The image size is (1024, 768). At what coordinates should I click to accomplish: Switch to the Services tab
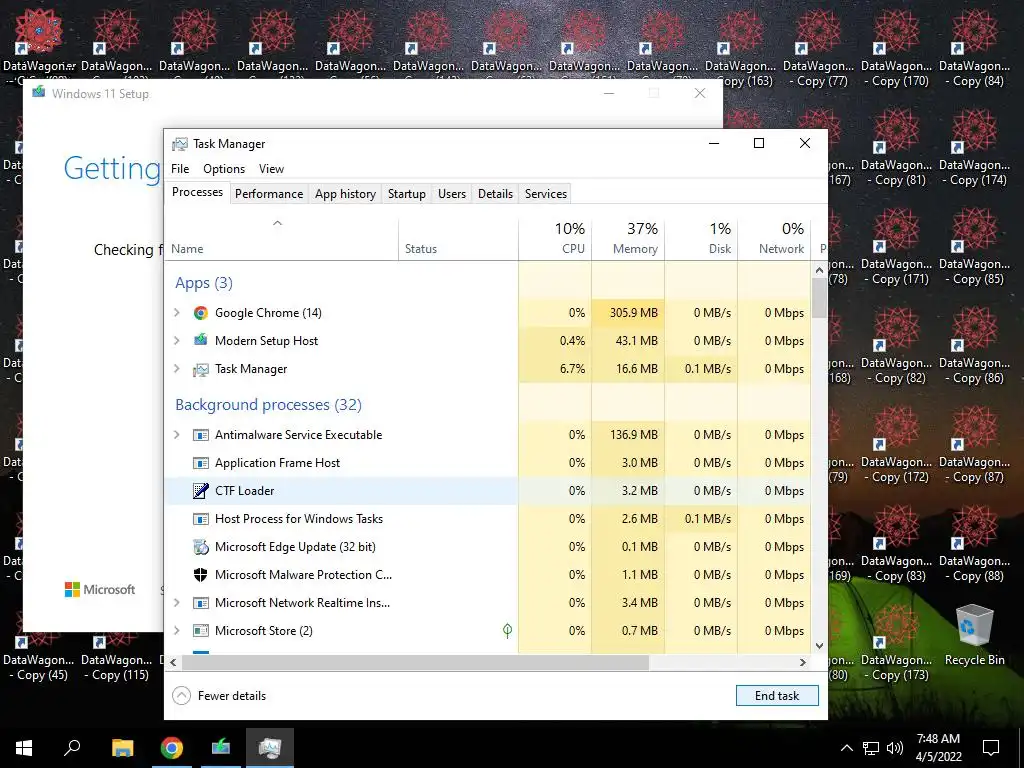point(546,194)
